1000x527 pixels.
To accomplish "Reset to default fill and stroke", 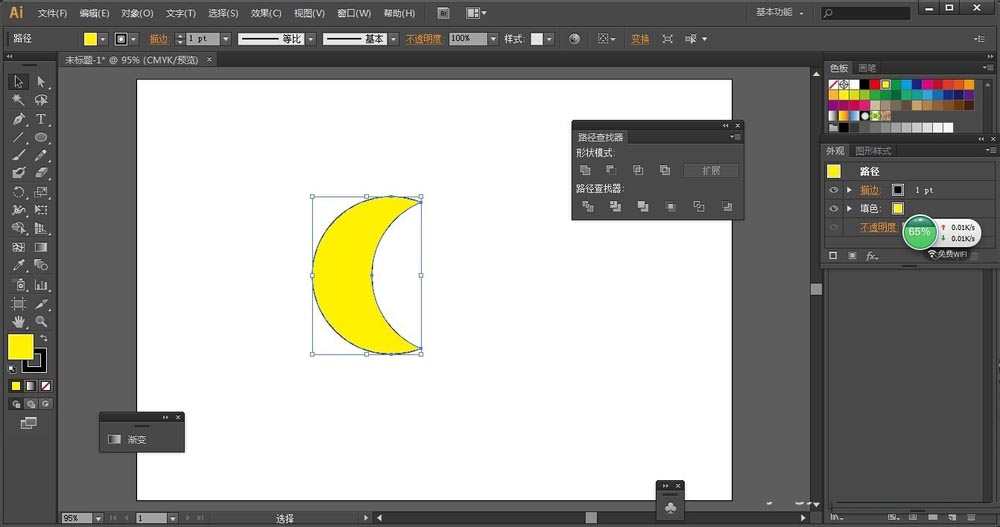I will point(13,369).
